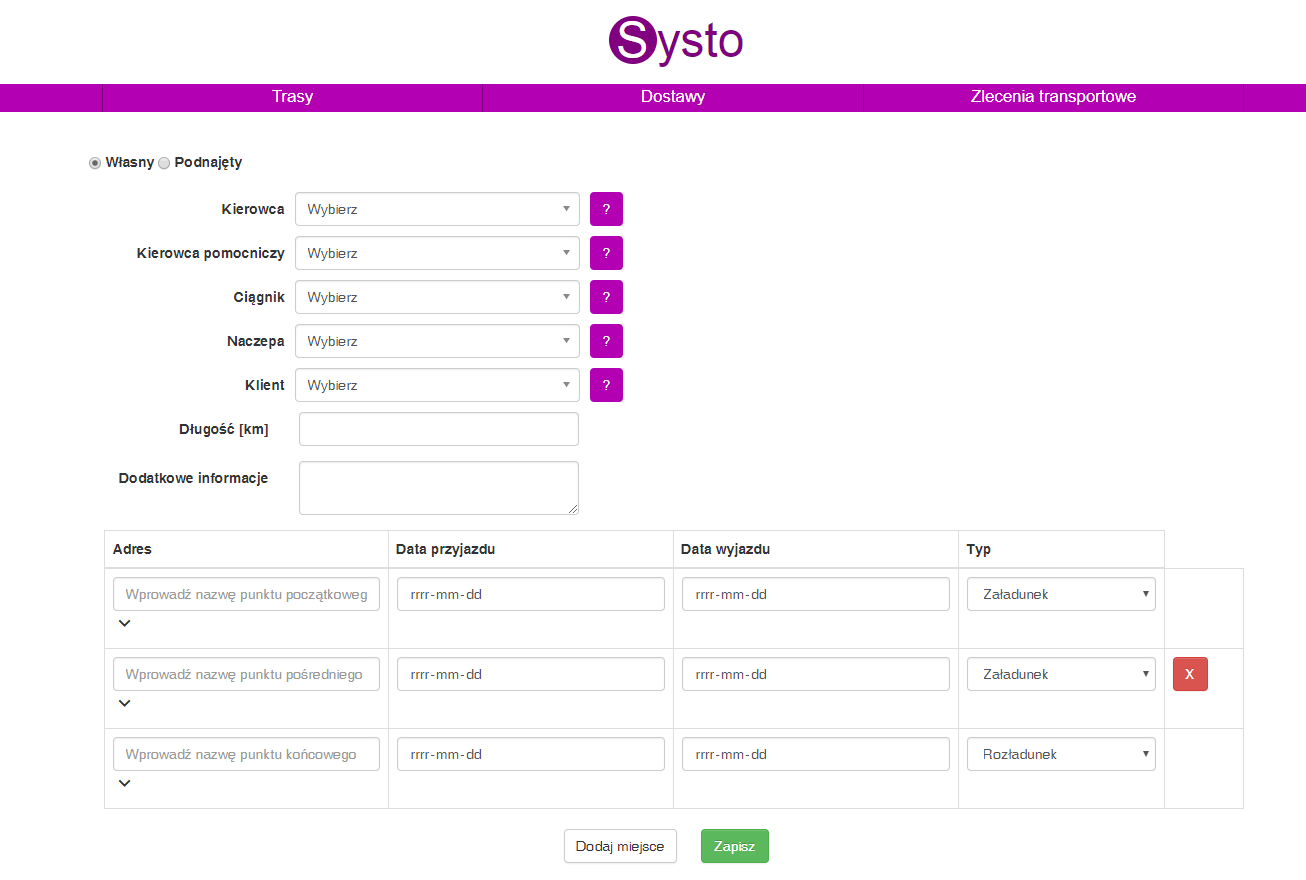The width and height of the screenshot is (1306, 880).
Task: Open the Zlecenia transportowe menu
Action: click(x=1052, y=98)
